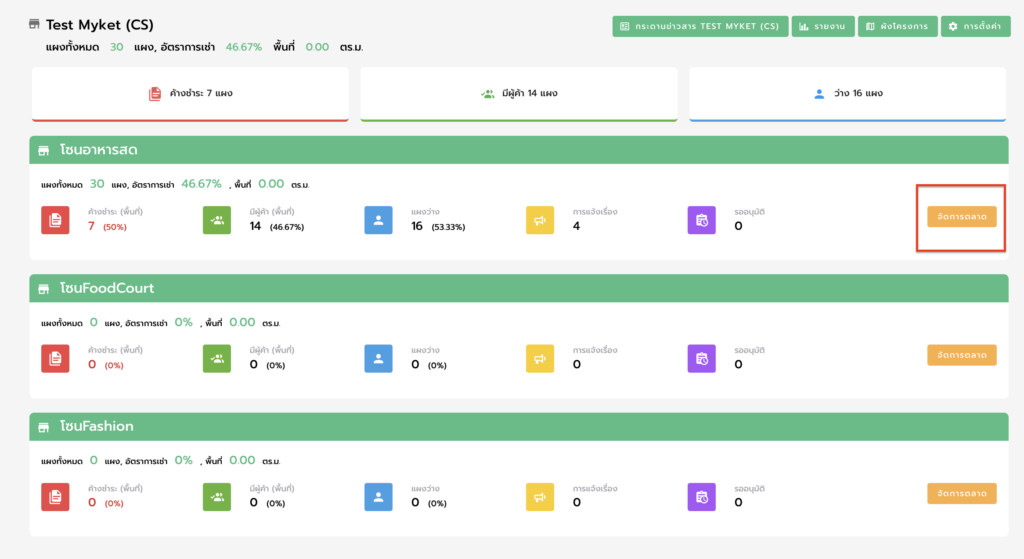The width and height of the screenshot is (1024, 559).
Task: Click yellow megaphone icon in โซนอาหารสด
Action: tap(540, 220)
